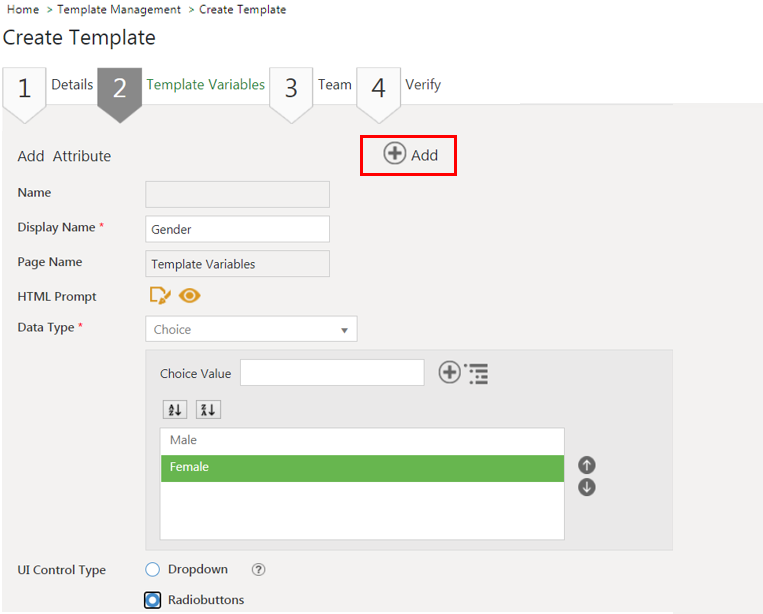Select the Radiobuttons UI control option
Screen dimensions: 763x614
[153, 600]
